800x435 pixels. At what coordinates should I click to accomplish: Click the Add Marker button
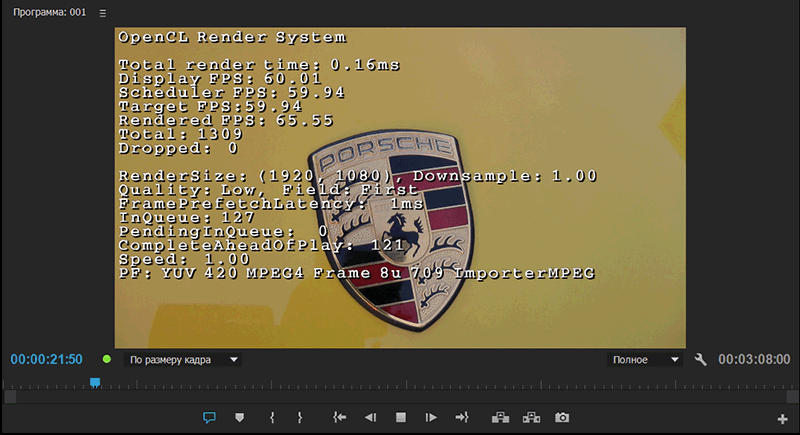[239, 418]
